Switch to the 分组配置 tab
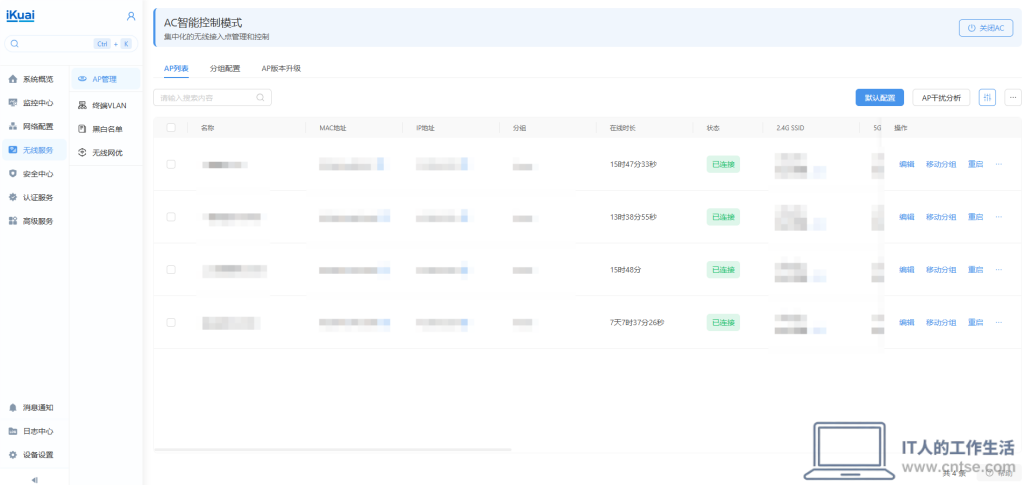1024x485 pixels. 225,68
